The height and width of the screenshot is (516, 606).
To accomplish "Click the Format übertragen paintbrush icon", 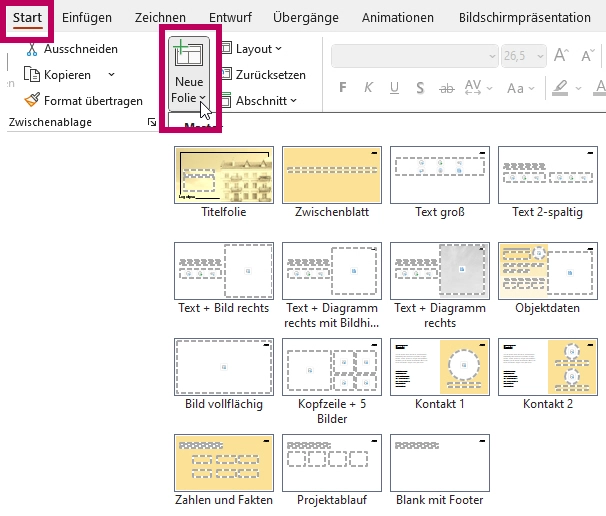I will click(x=32, y=100).
